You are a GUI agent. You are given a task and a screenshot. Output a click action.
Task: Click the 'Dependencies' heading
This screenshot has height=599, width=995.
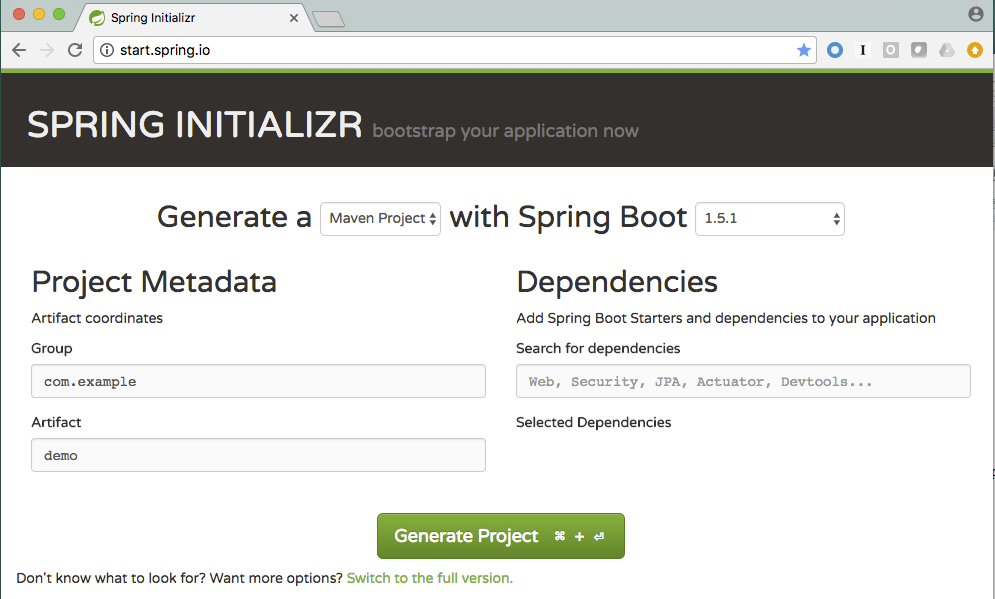[617, 282]
